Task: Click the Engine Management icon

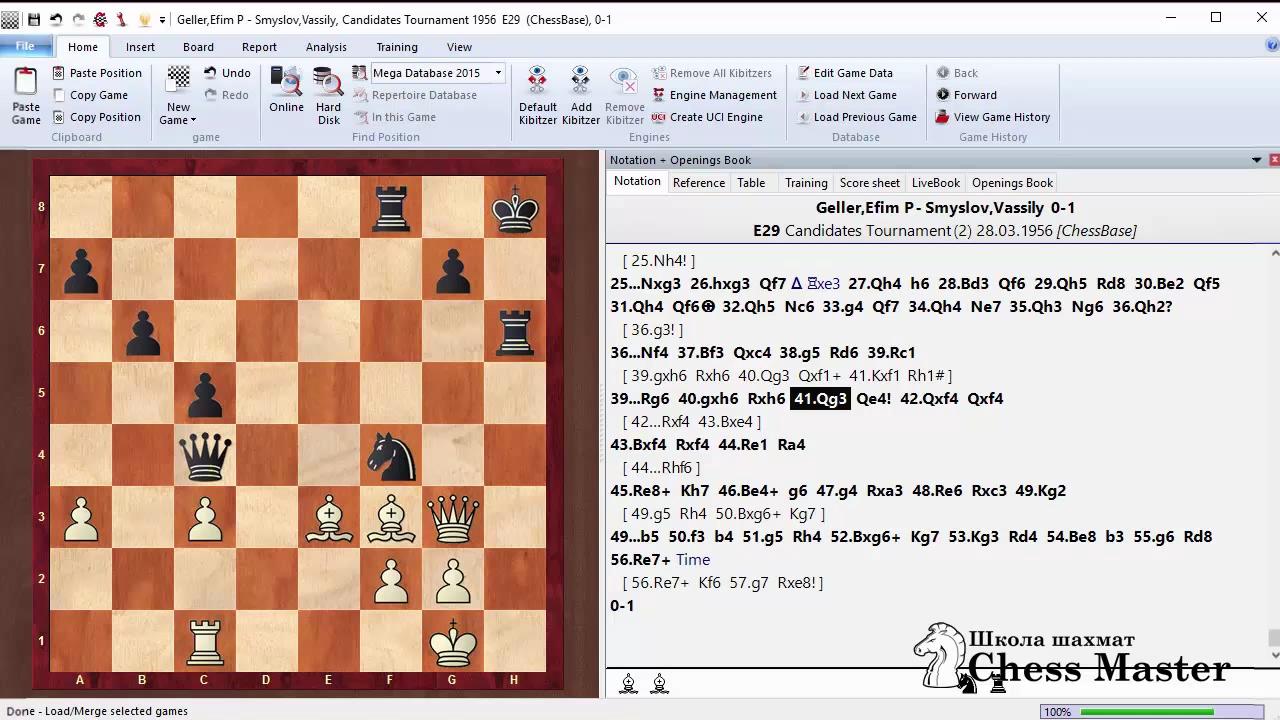Action: [x=659, y=95]
